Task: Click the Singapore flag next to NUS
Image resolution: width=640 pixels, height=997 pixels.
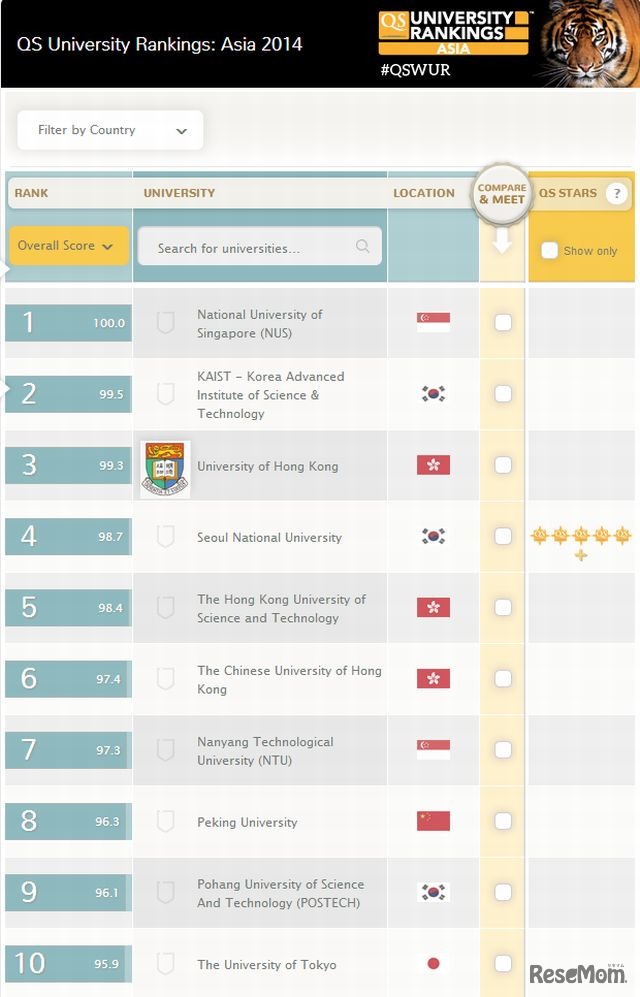Action: pyautogui.click(x=432, y=322)
